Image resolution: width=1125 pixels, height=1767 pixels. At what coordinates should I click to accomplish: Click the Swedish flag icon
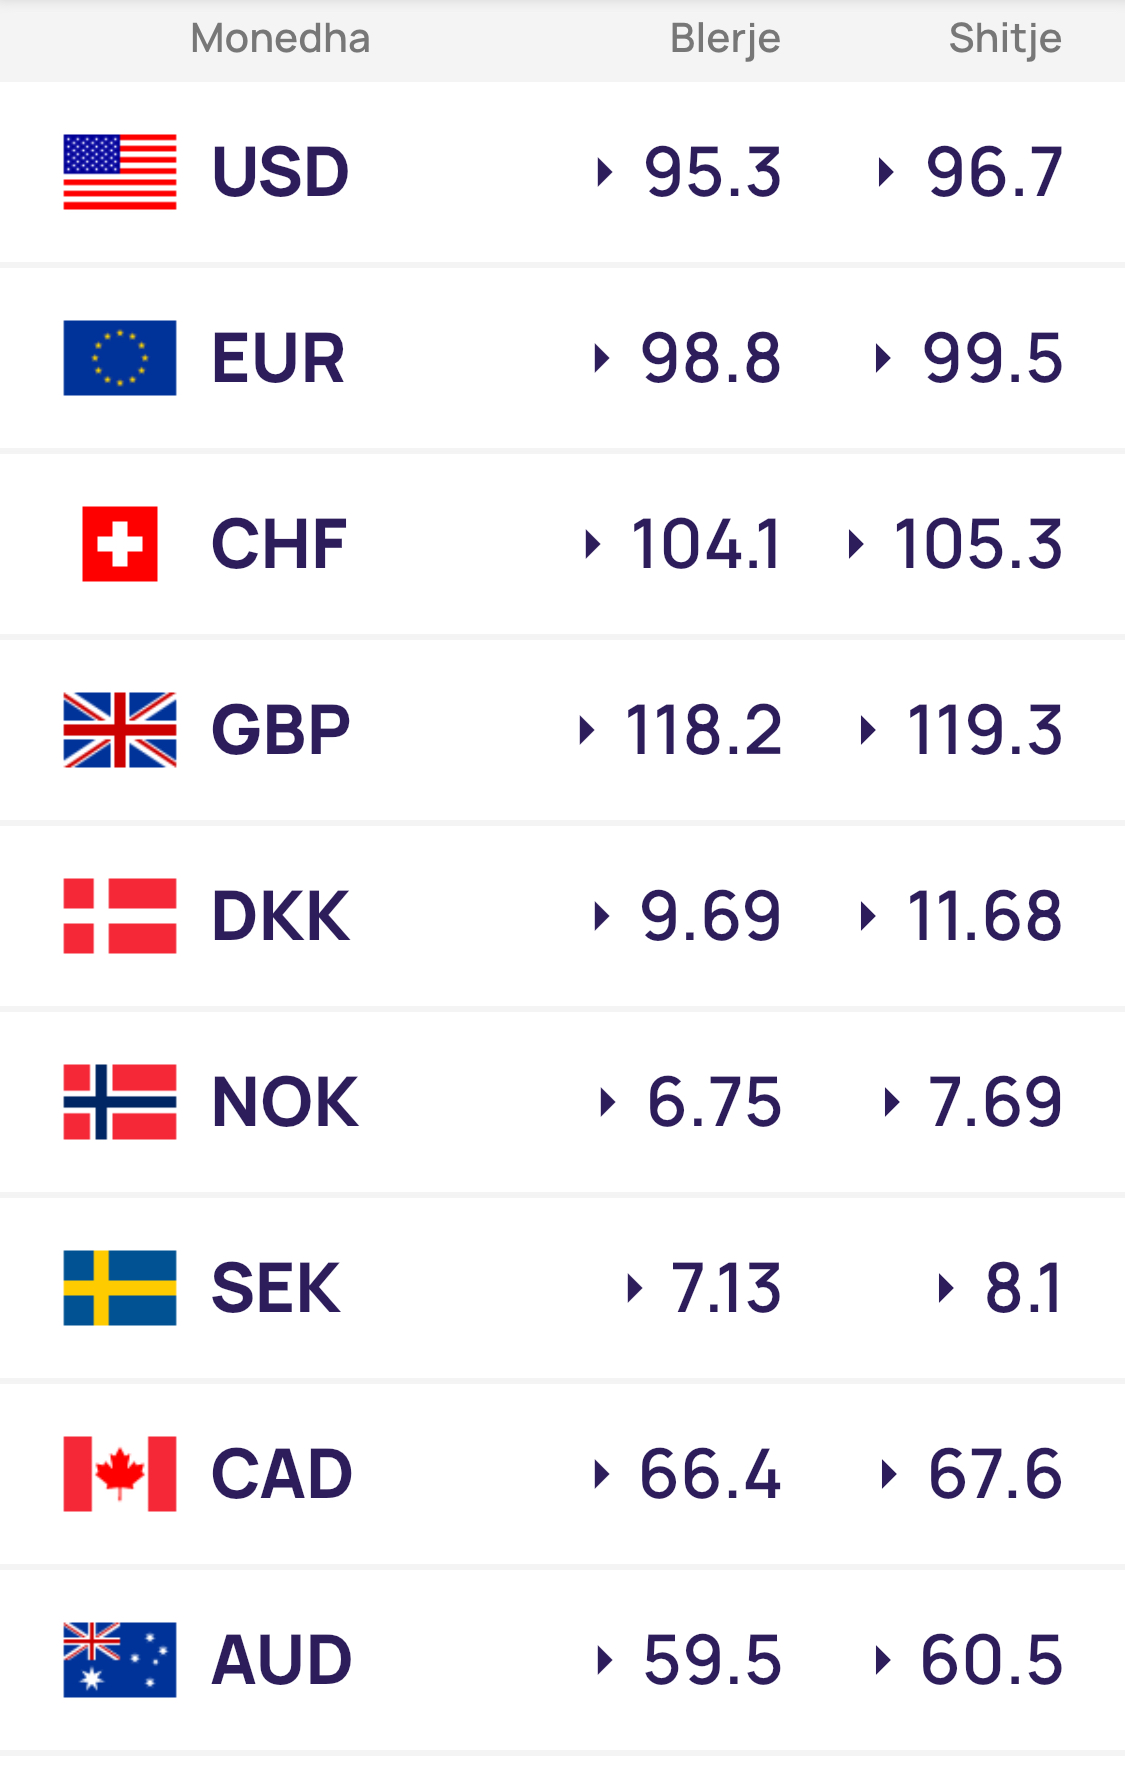[x=120, y=1288]
